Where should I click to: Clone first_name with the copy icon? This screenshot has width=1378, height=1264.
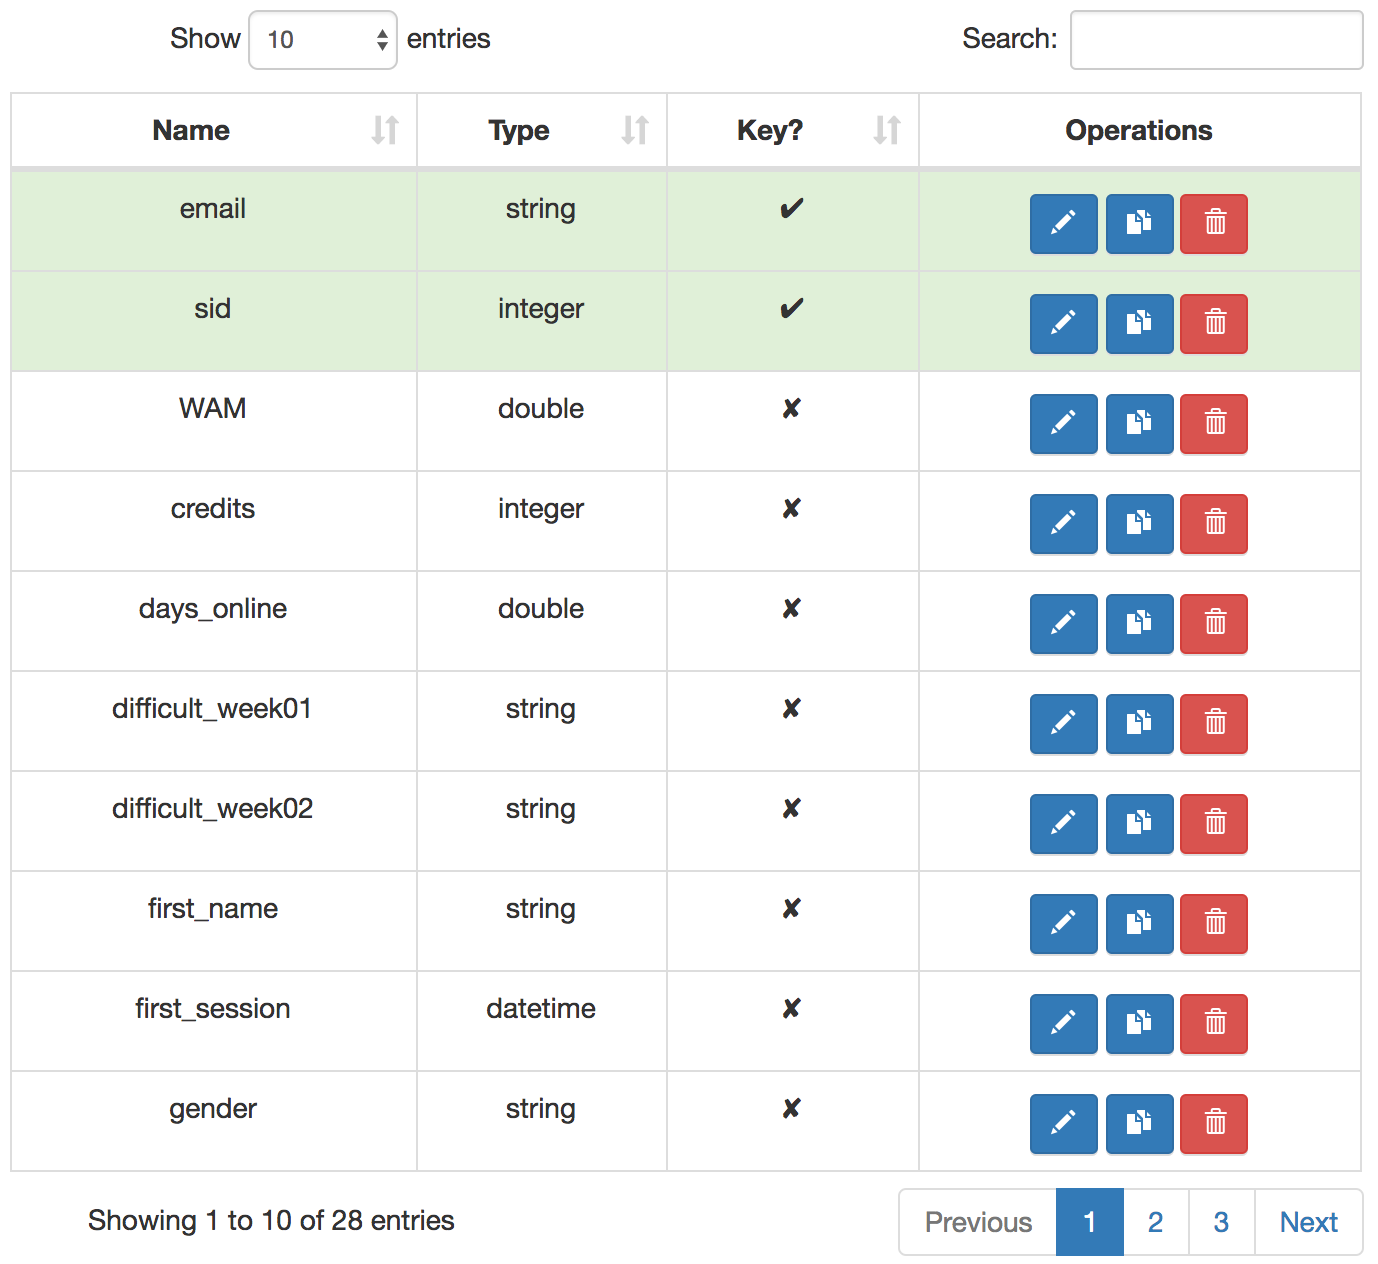tap(1139, 923)
